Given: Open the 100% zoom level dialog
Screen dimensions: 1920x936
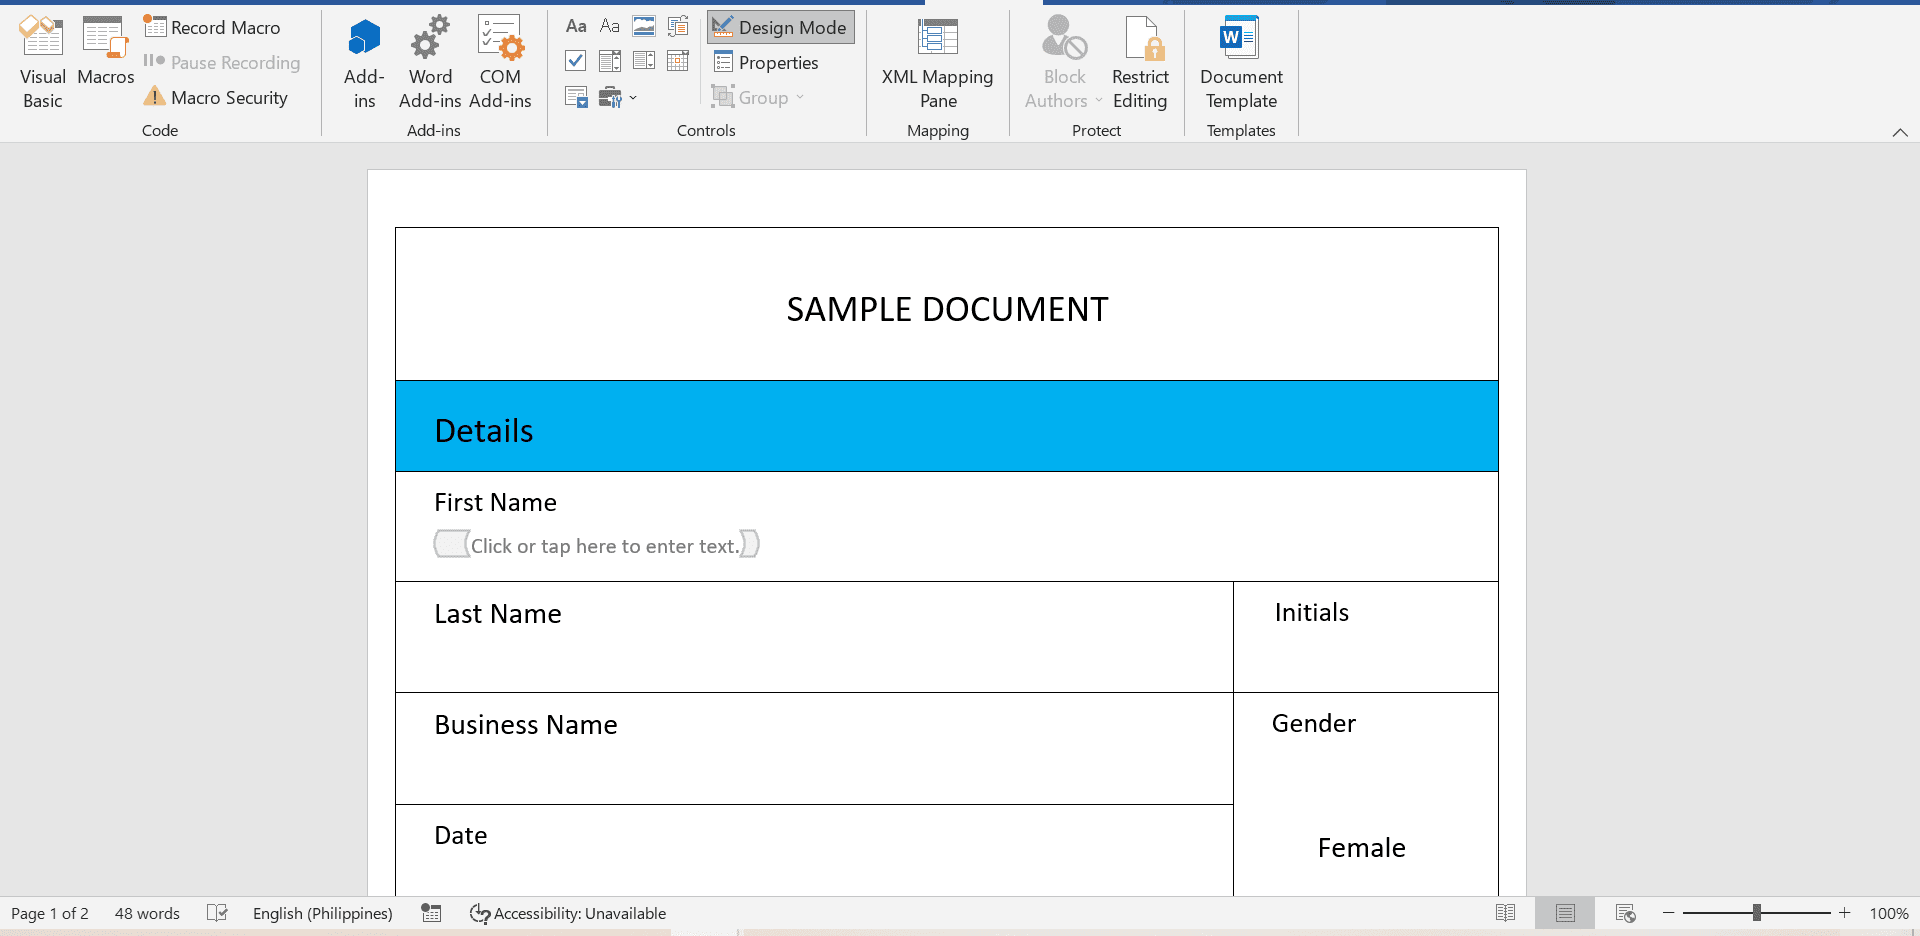Looking at the screenshot, I should (x=1889, y=913).
